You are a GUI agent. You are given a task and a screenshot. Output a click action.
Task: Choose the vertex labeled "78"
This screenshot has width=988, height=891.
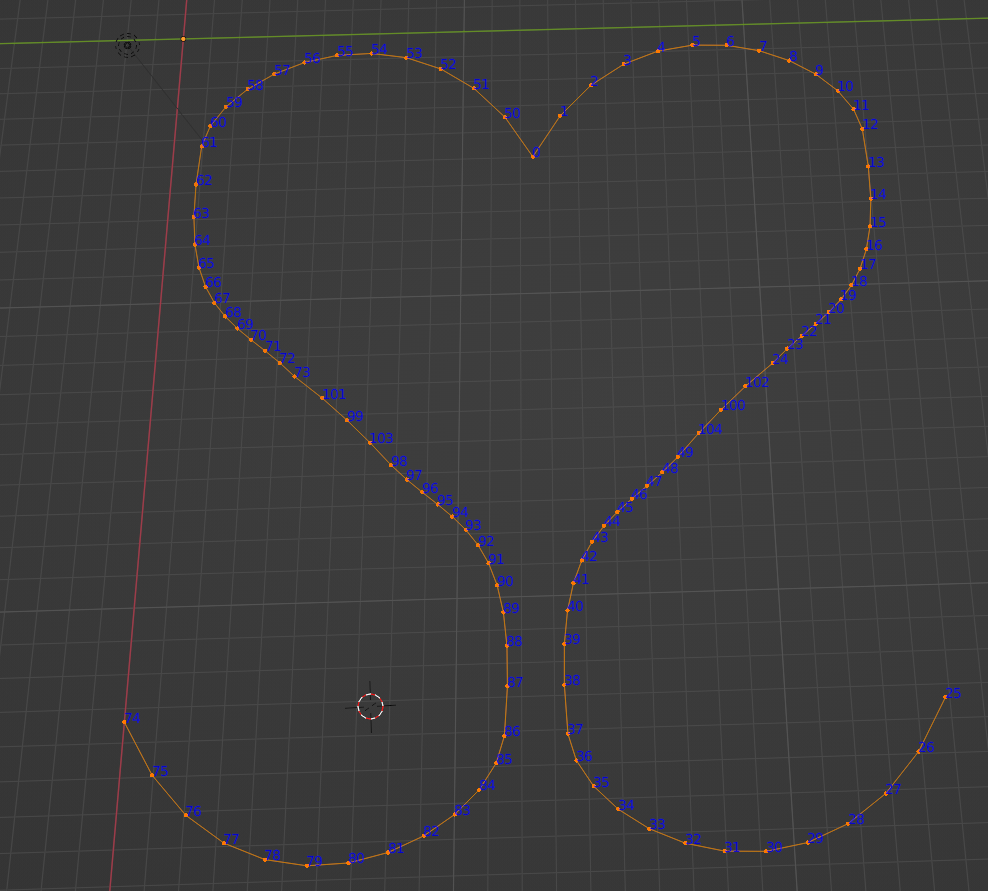coord(265,859)
